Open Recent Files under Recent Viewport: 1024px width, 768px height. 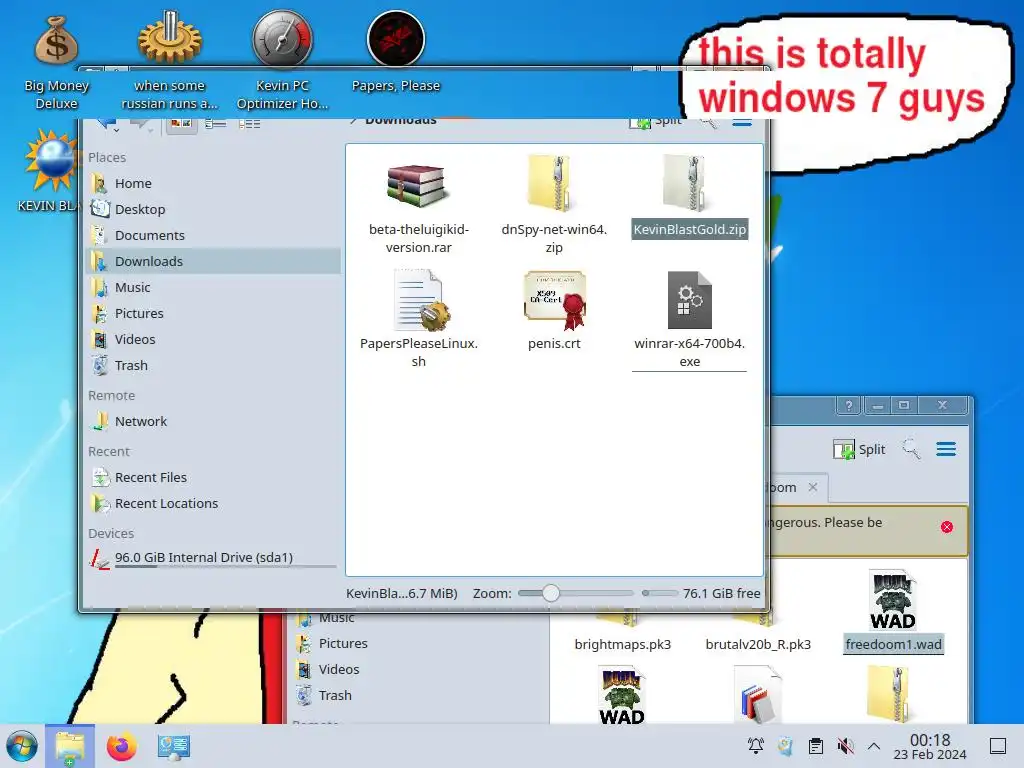click(x=213, y=477)
